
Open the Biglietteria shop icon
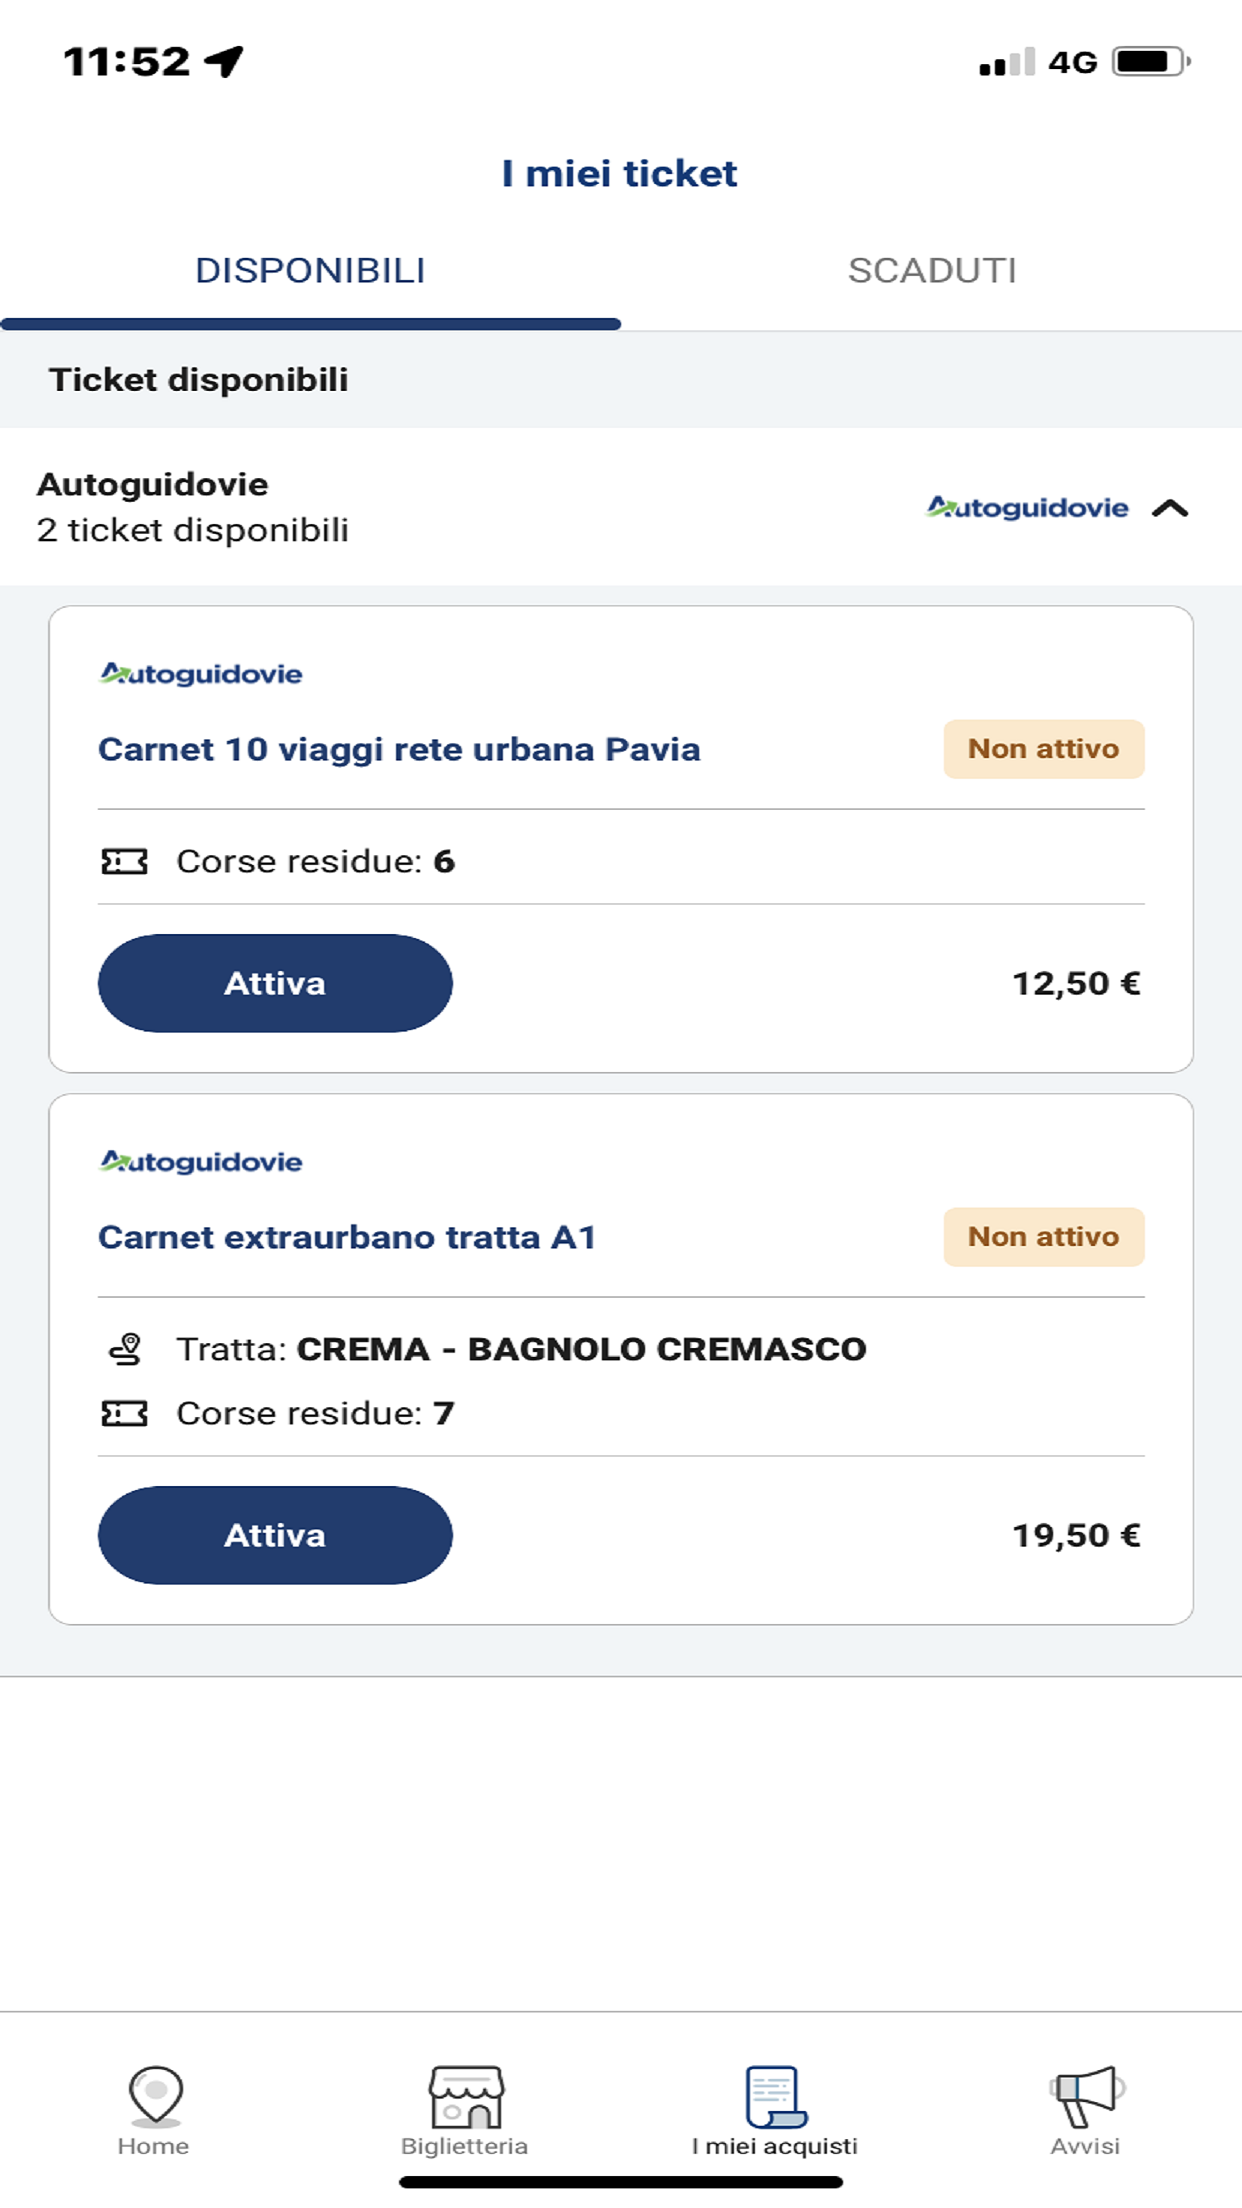point(465,2096)
